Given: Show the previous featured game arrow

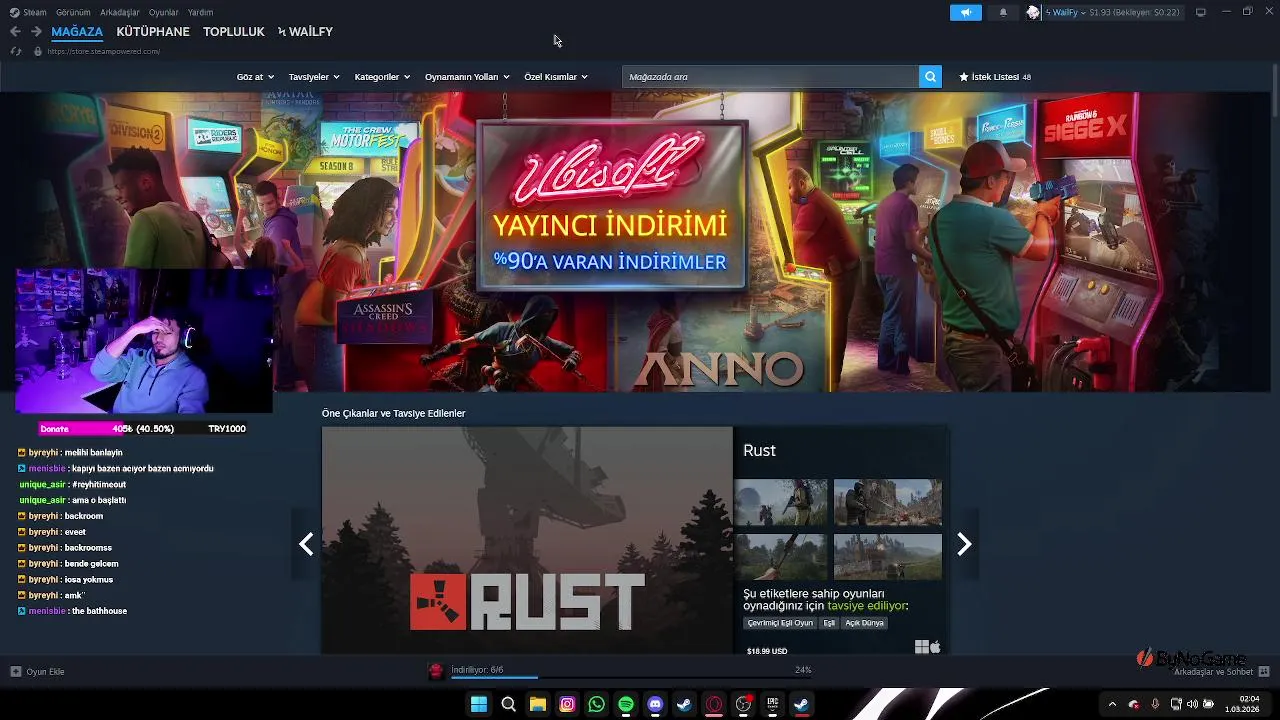Looking at the screenshot, I should [306, 544].
